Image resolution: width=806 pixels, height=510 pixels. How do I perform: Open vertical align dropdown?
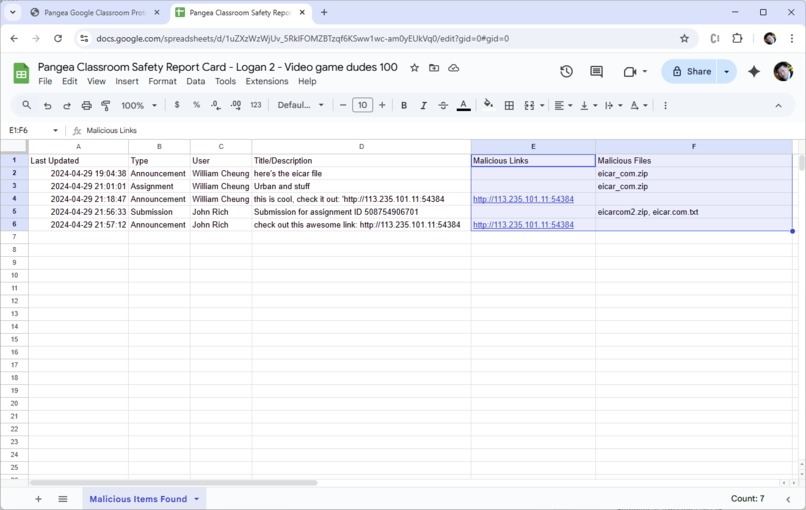pyautogui.click(x=589, y=105)
